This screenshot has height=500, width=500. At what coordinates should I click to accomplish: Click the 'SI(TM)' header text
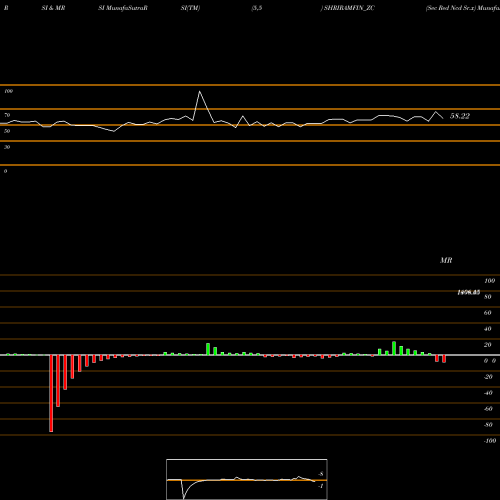[x=190, y=8]
